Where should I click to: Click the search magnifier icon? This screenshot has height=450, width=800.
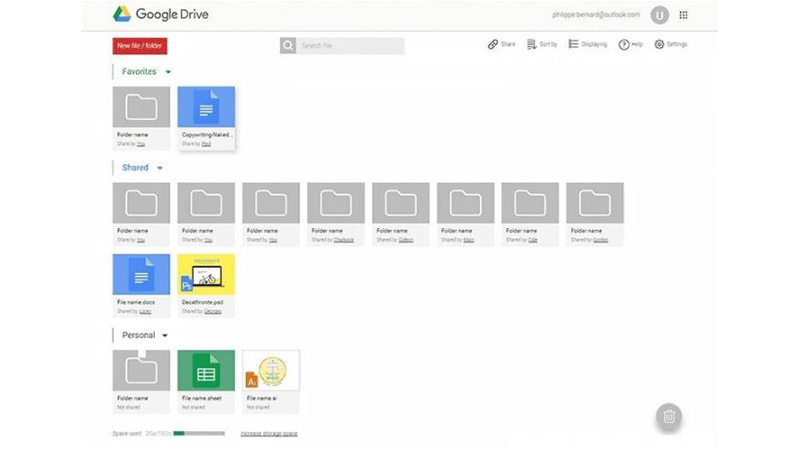coord(288,46)
